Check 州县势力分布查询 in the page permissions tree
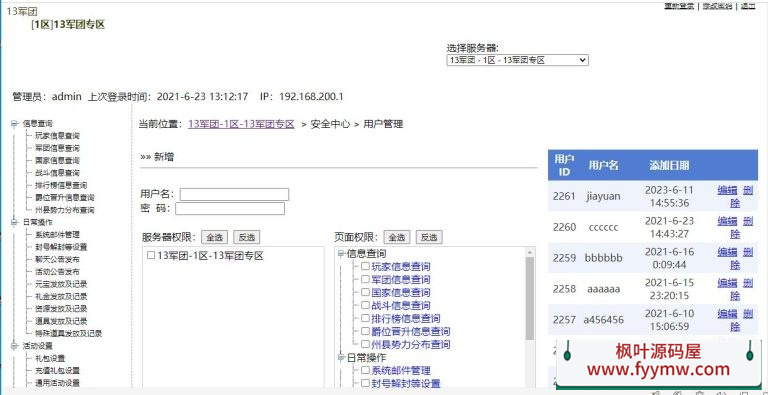 point(365,345)
